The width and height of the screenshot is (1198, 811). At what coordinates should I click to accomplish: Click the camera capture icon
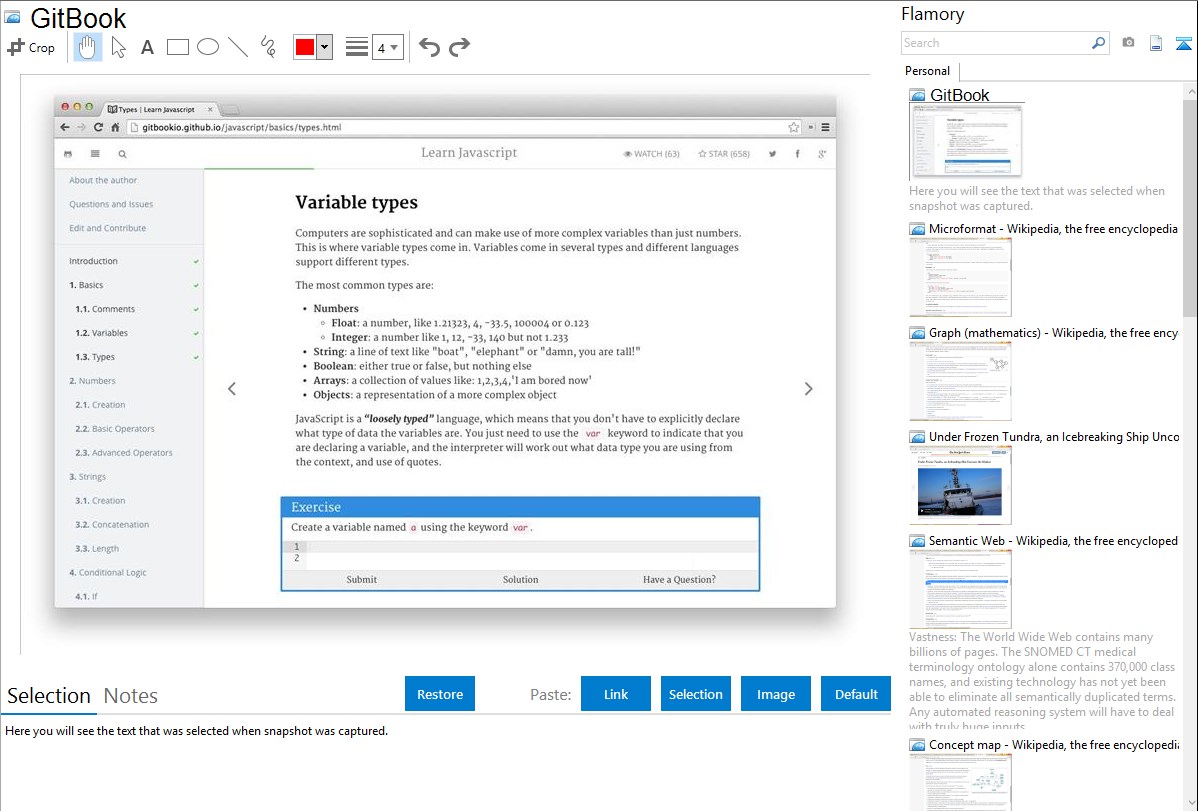click(x=1128, y=43)
